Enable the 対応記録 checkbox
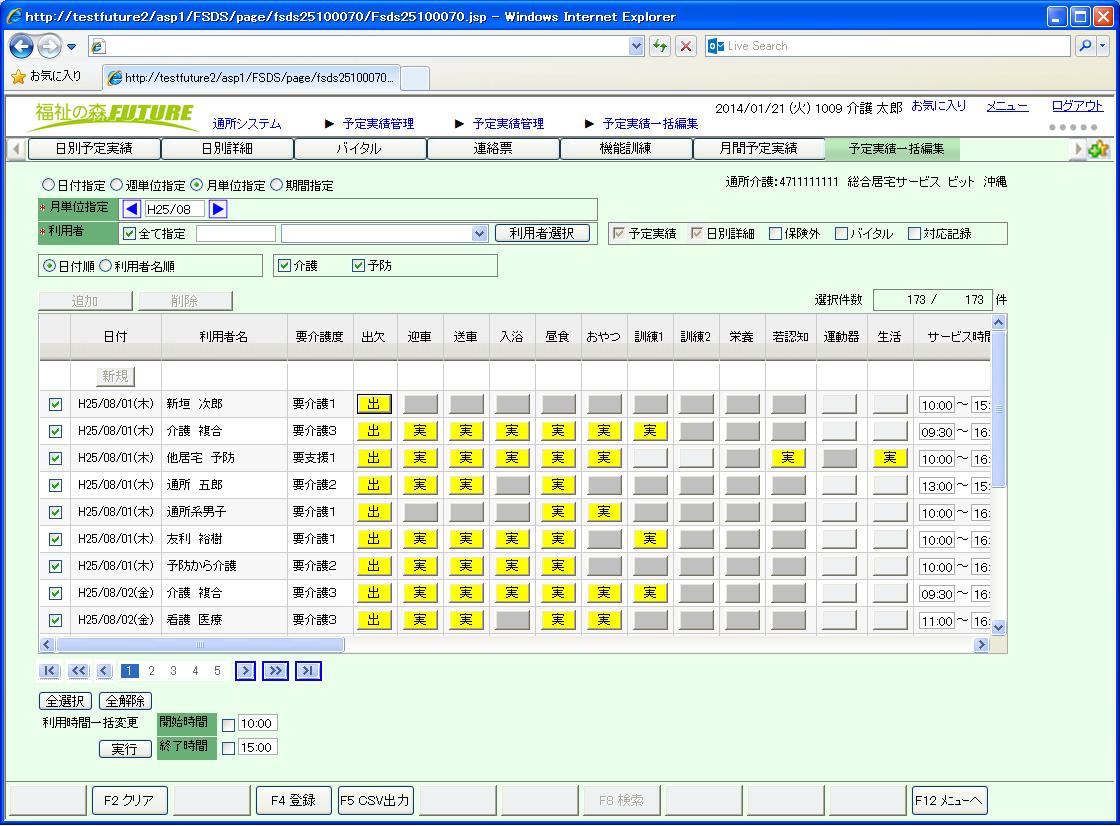The image size is (1120, 826). 914,234
